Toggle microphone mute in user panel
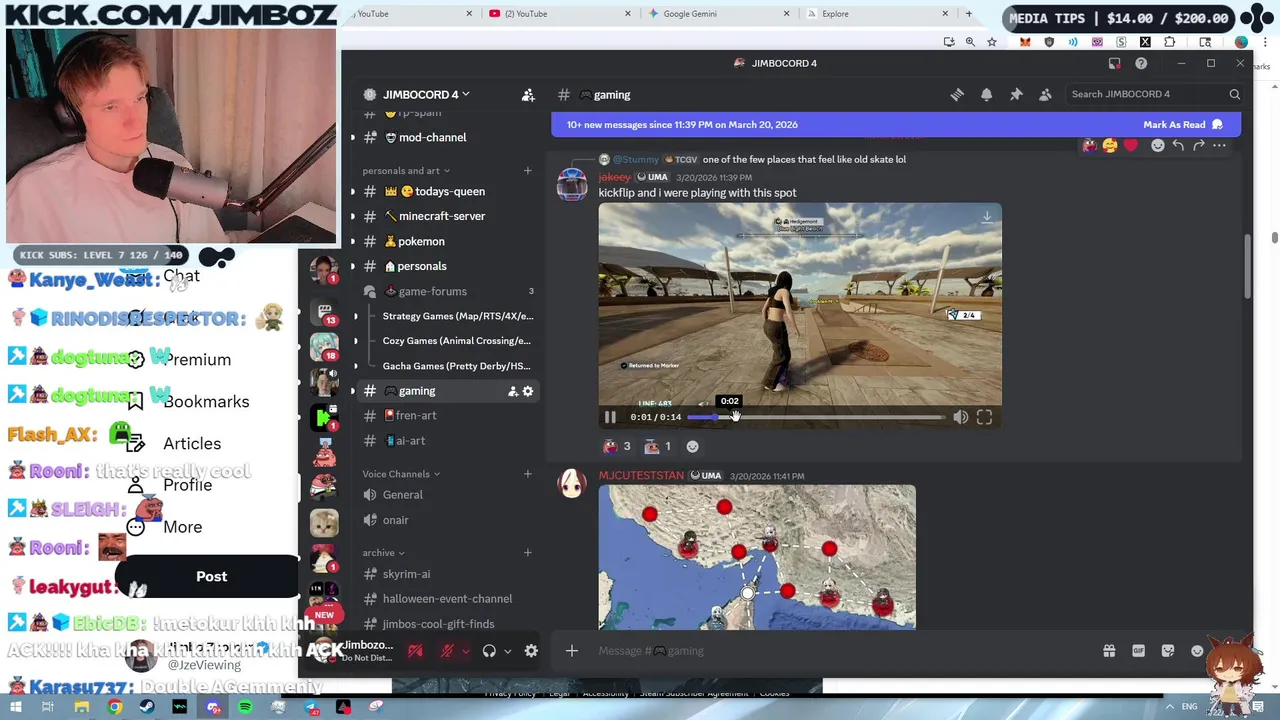The image size is (1280, 720). (447, 651)
